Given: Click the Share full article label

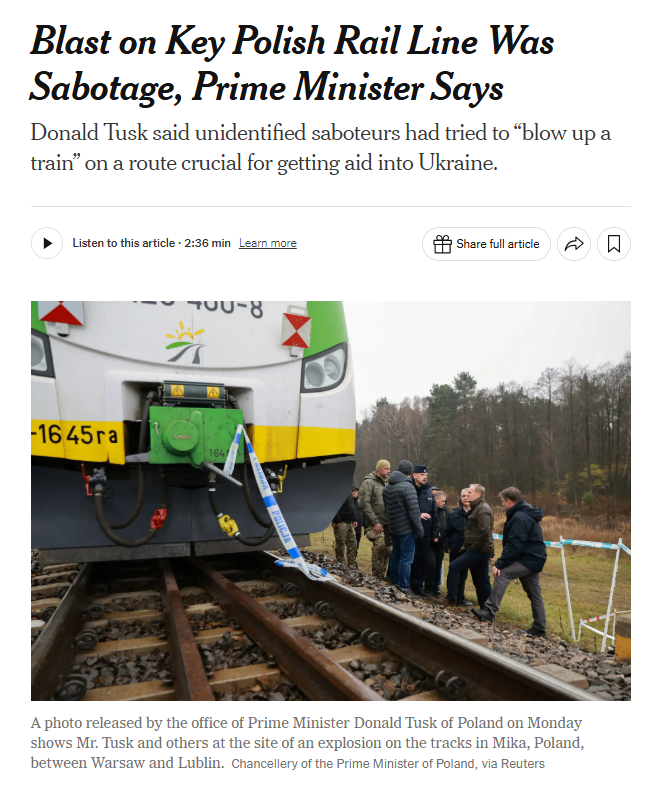Looking at the screenshot, I should point(498,244).
